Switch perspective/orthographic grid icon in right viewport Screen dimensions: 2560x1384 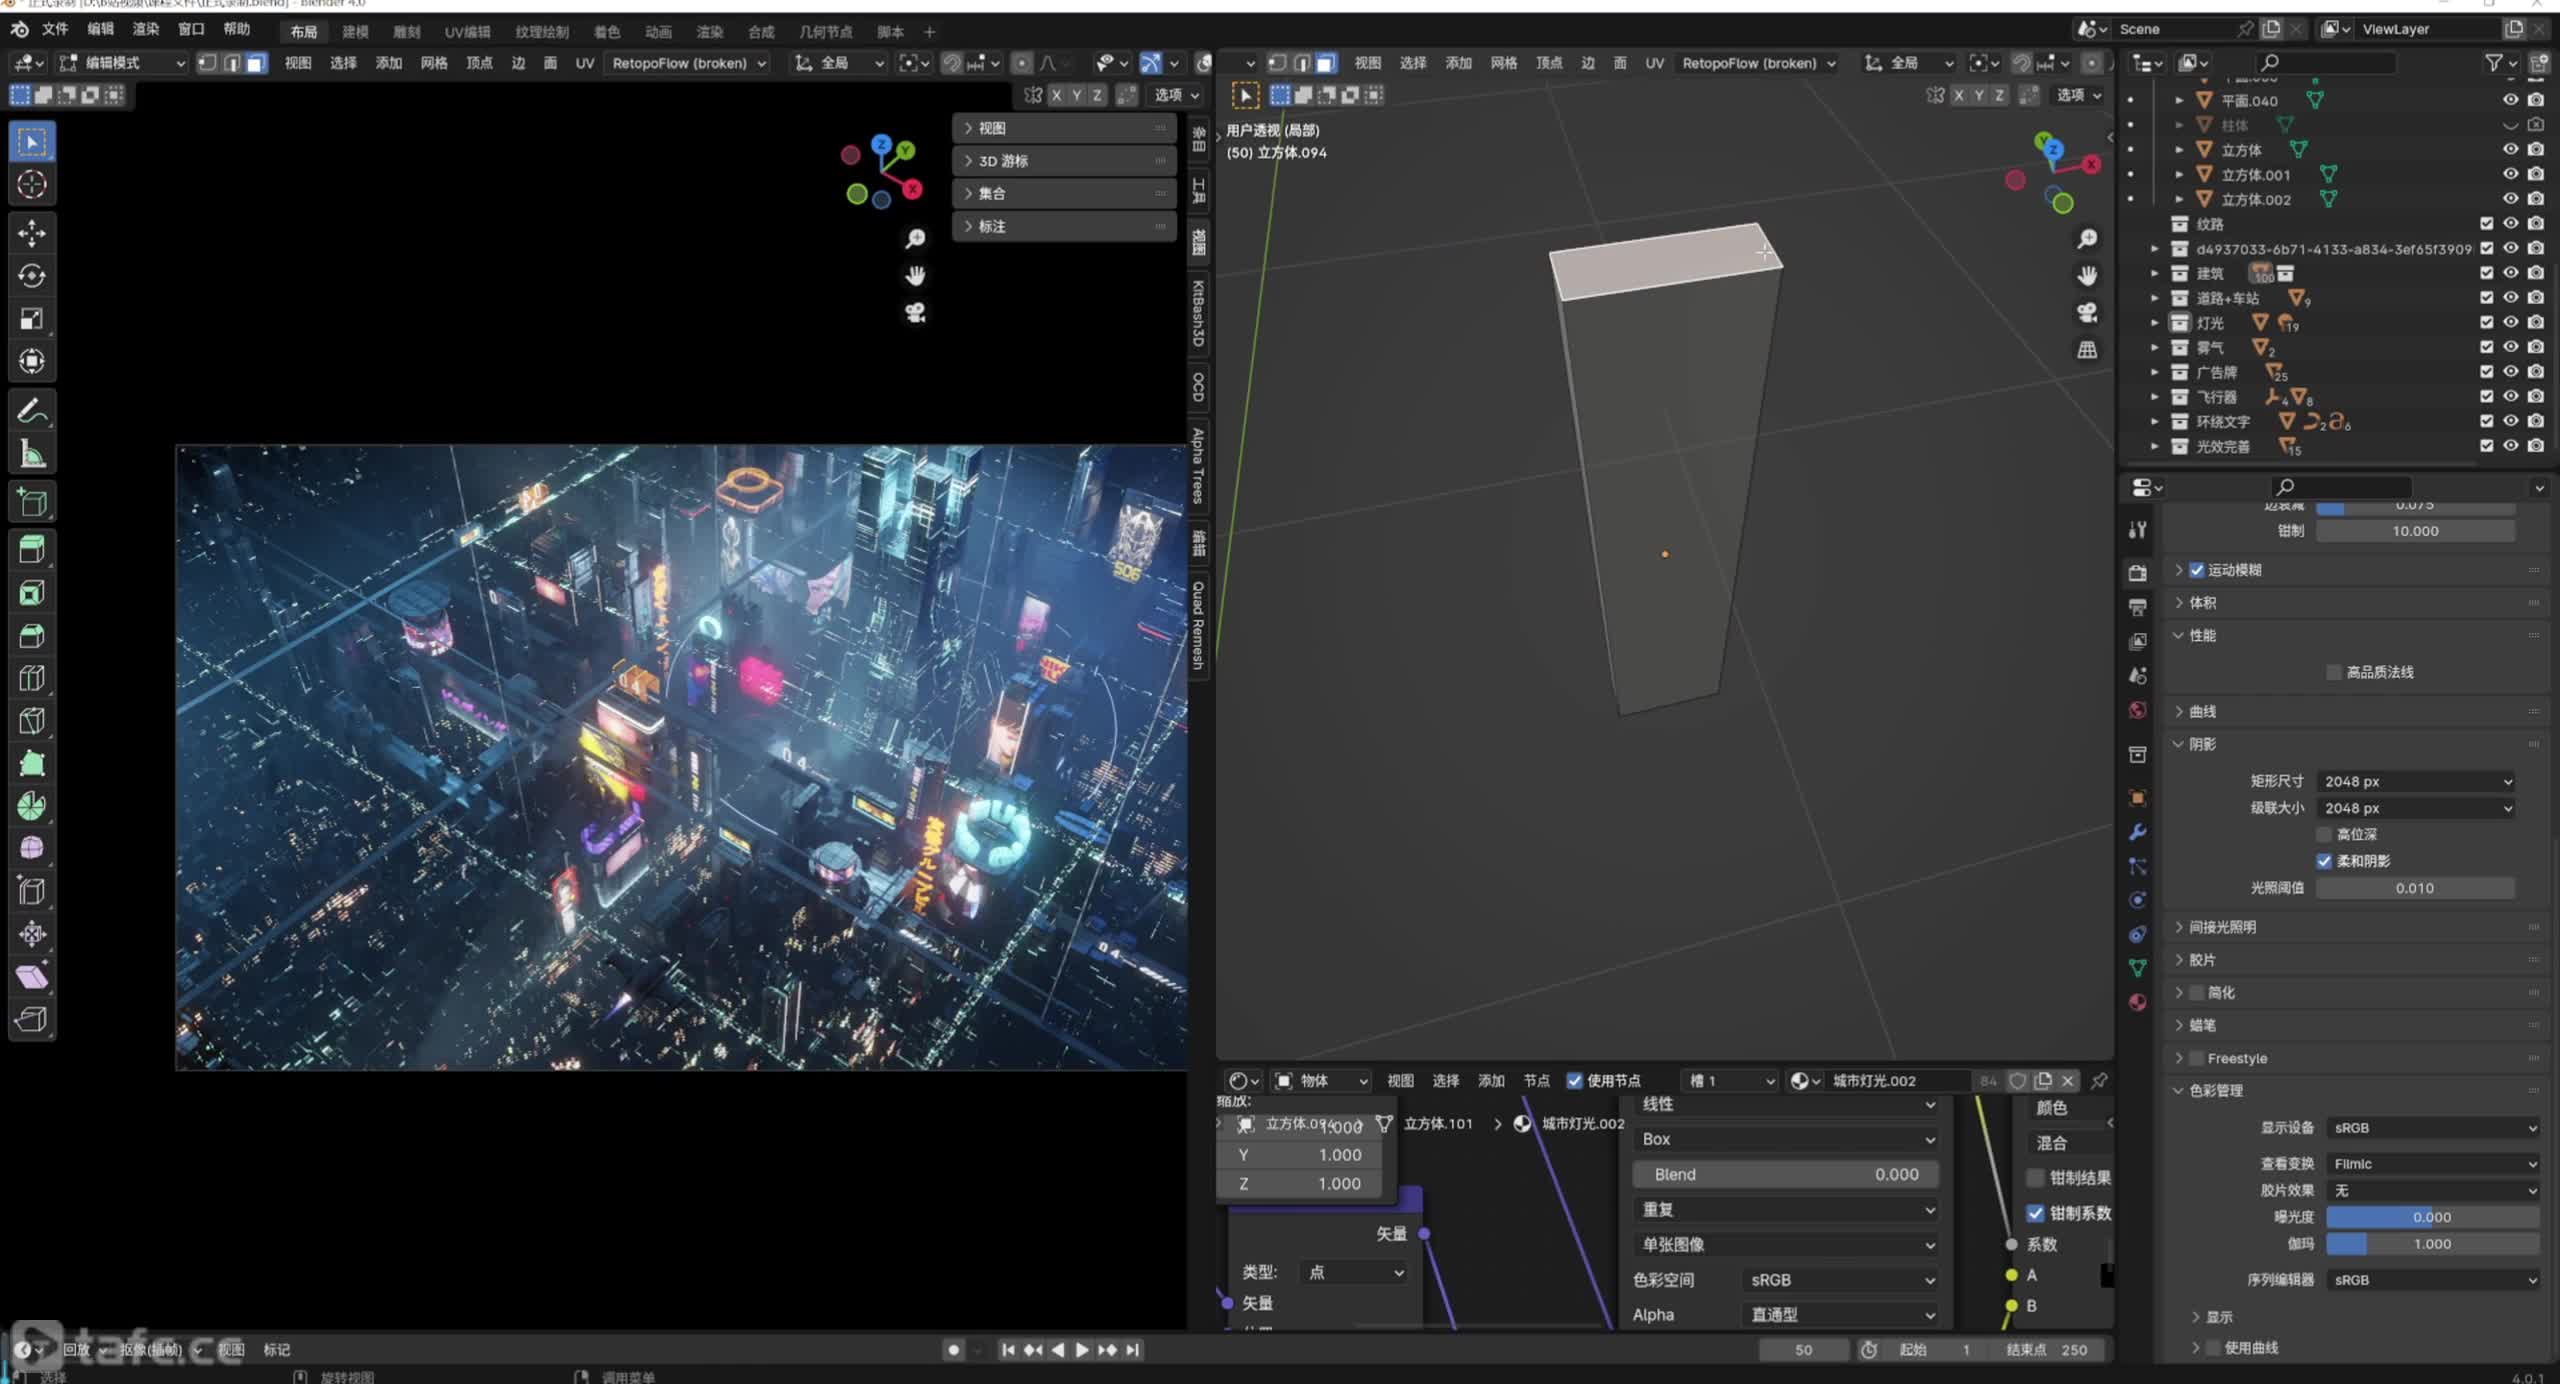2087,350
